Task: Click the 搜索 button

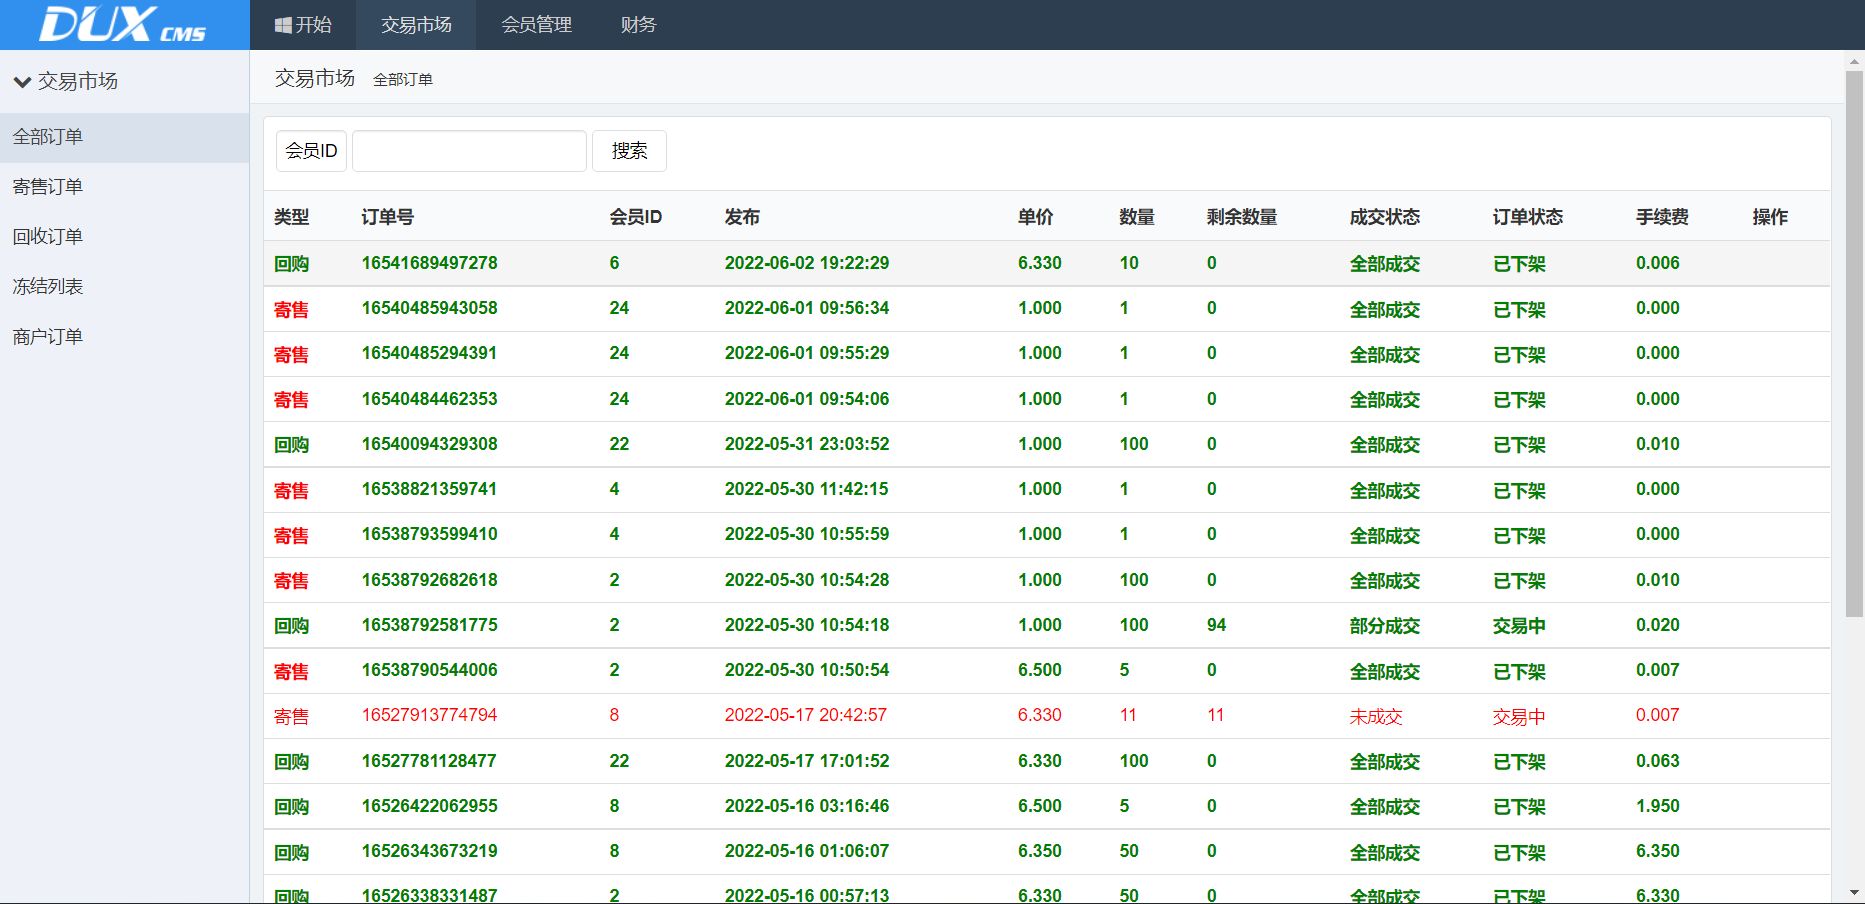Action: pyautogui.click(x=629, y=151)
